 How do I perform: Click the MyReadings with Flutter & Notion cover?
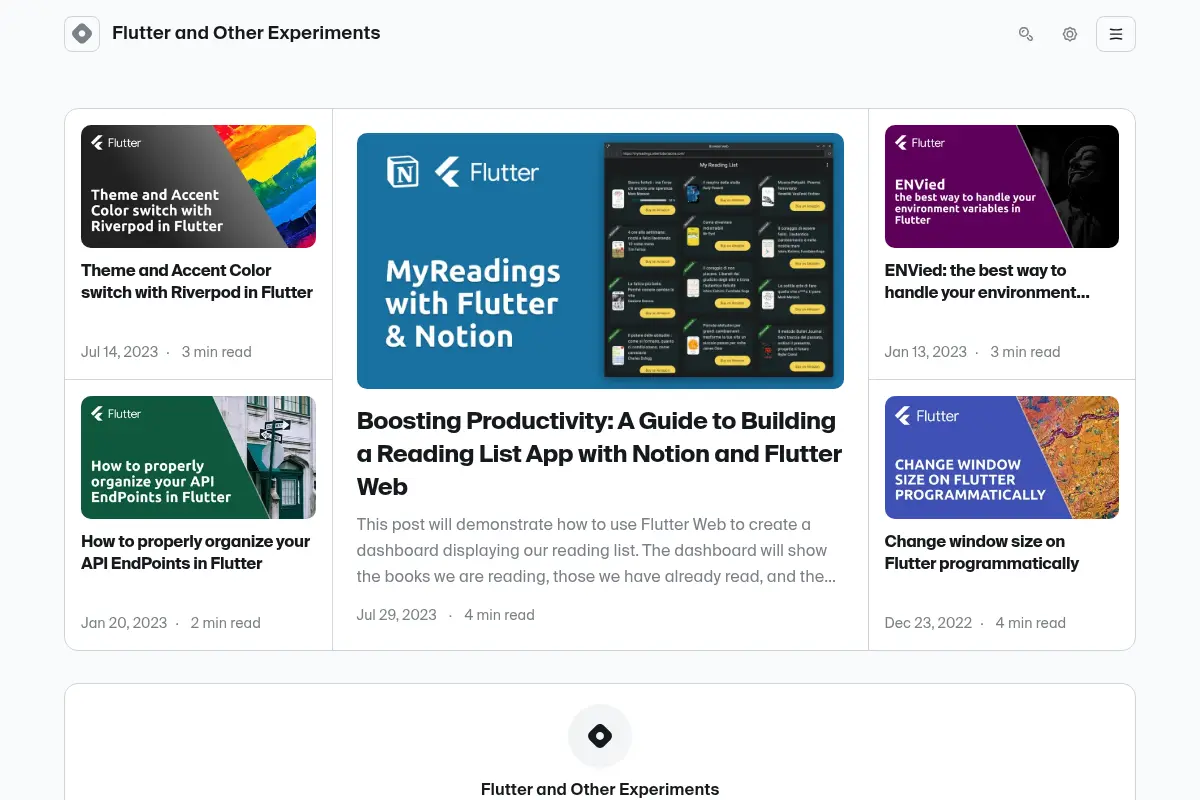pyautogui.click(x=600, y=261)
